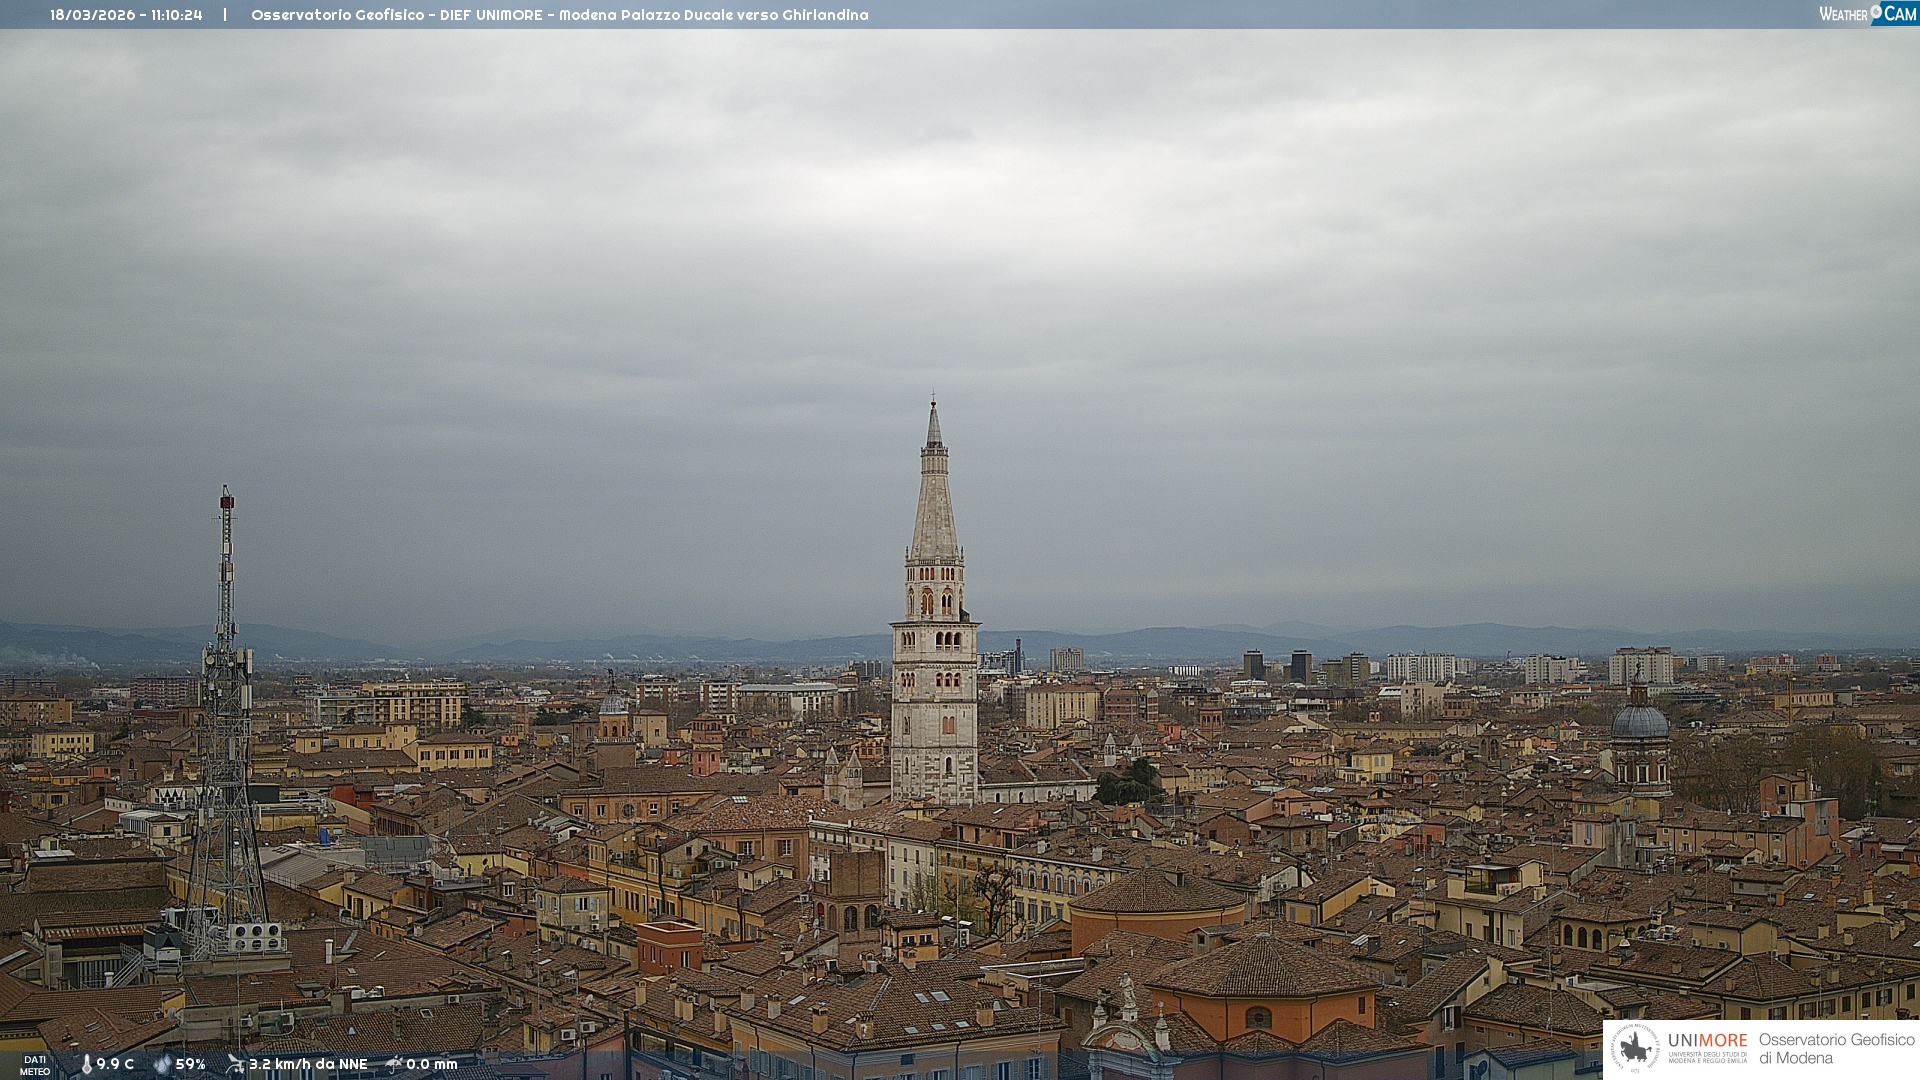Screen dimensions: 1920x1080
Task: Click the Osservatorio Geofisico di Modena label
Action: coord(1836,1048)
